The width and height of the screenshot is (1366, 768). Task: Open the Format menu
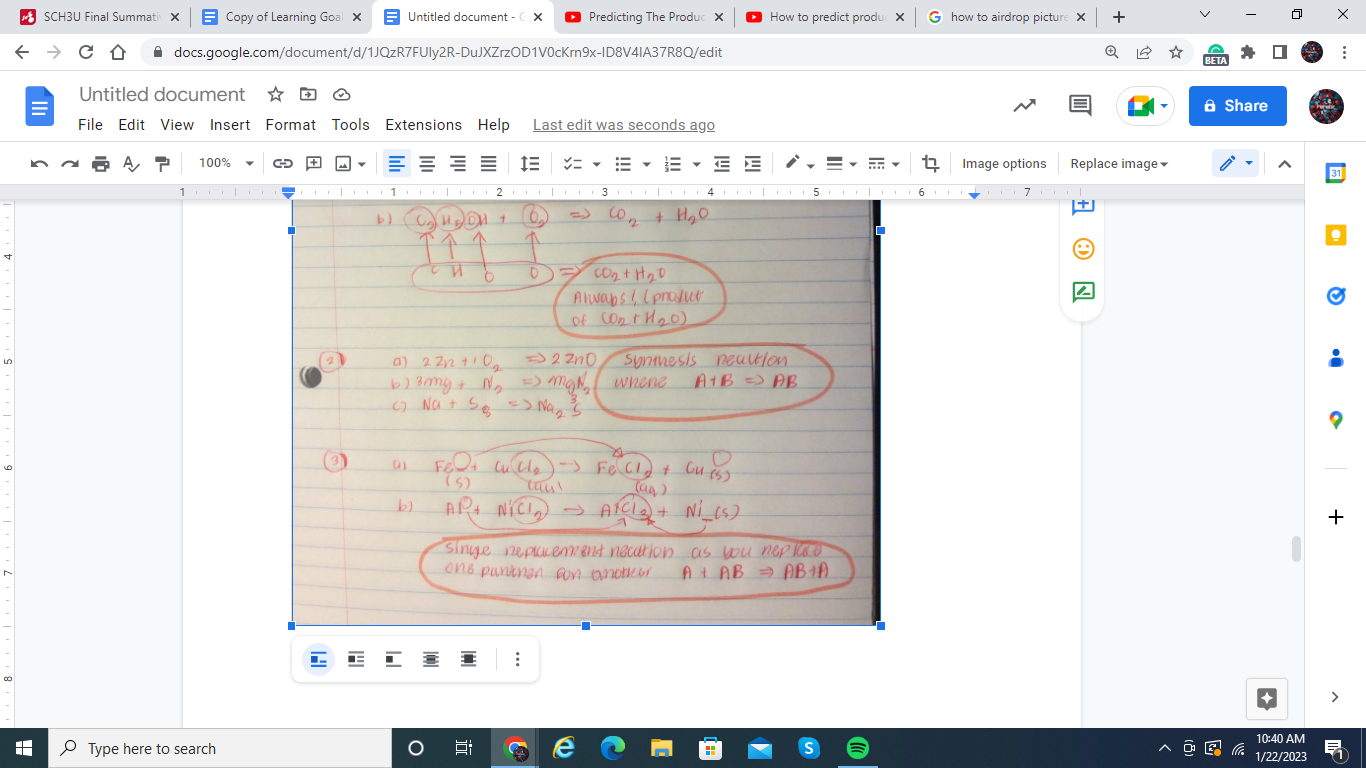[290, 125]
